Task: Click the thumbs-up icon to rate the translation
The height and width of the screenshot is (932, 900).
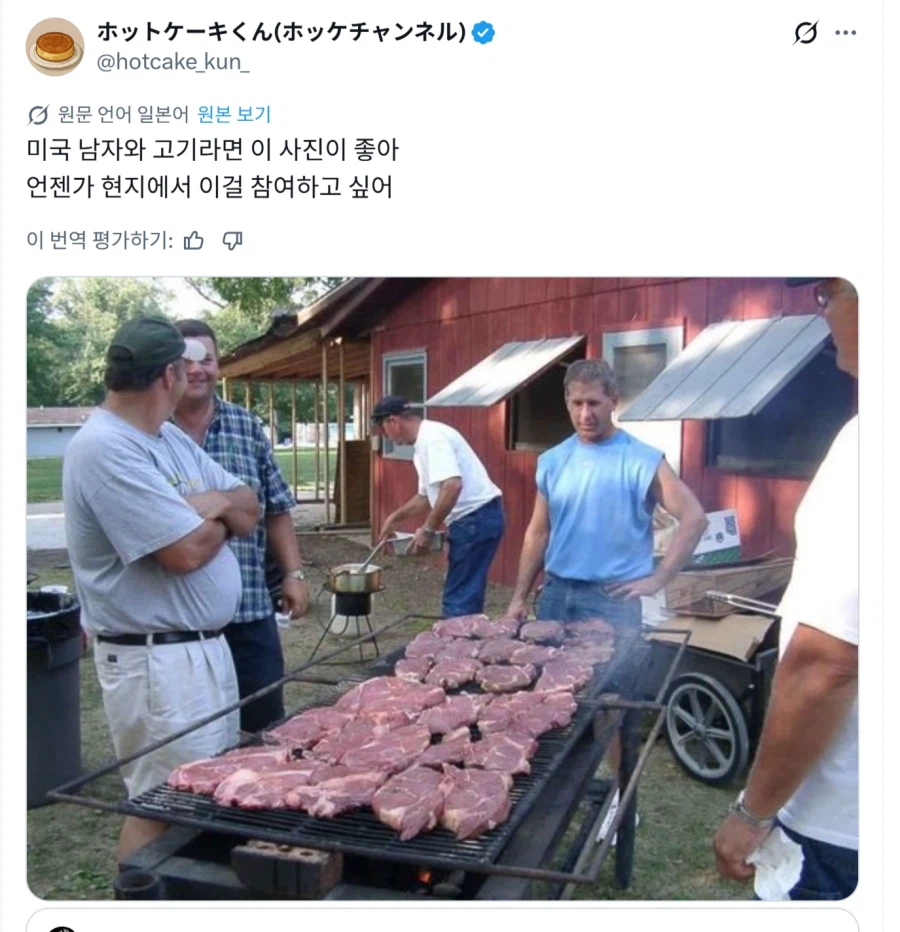Action: [x=194, y=240]
